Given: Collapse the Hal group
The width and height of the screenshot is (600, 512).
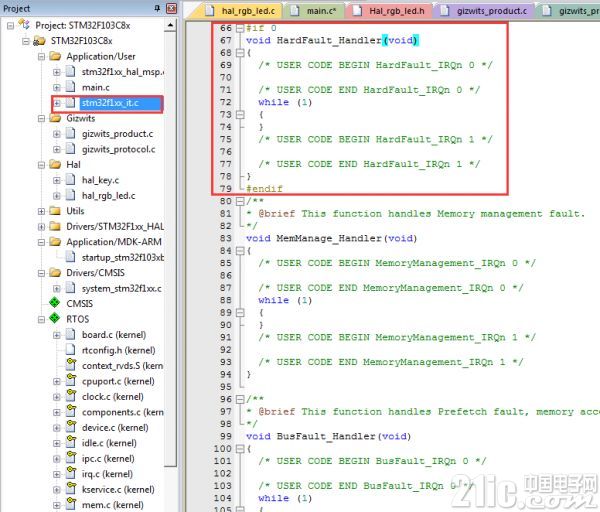Looking at the screenshot, I should [41, 165].
